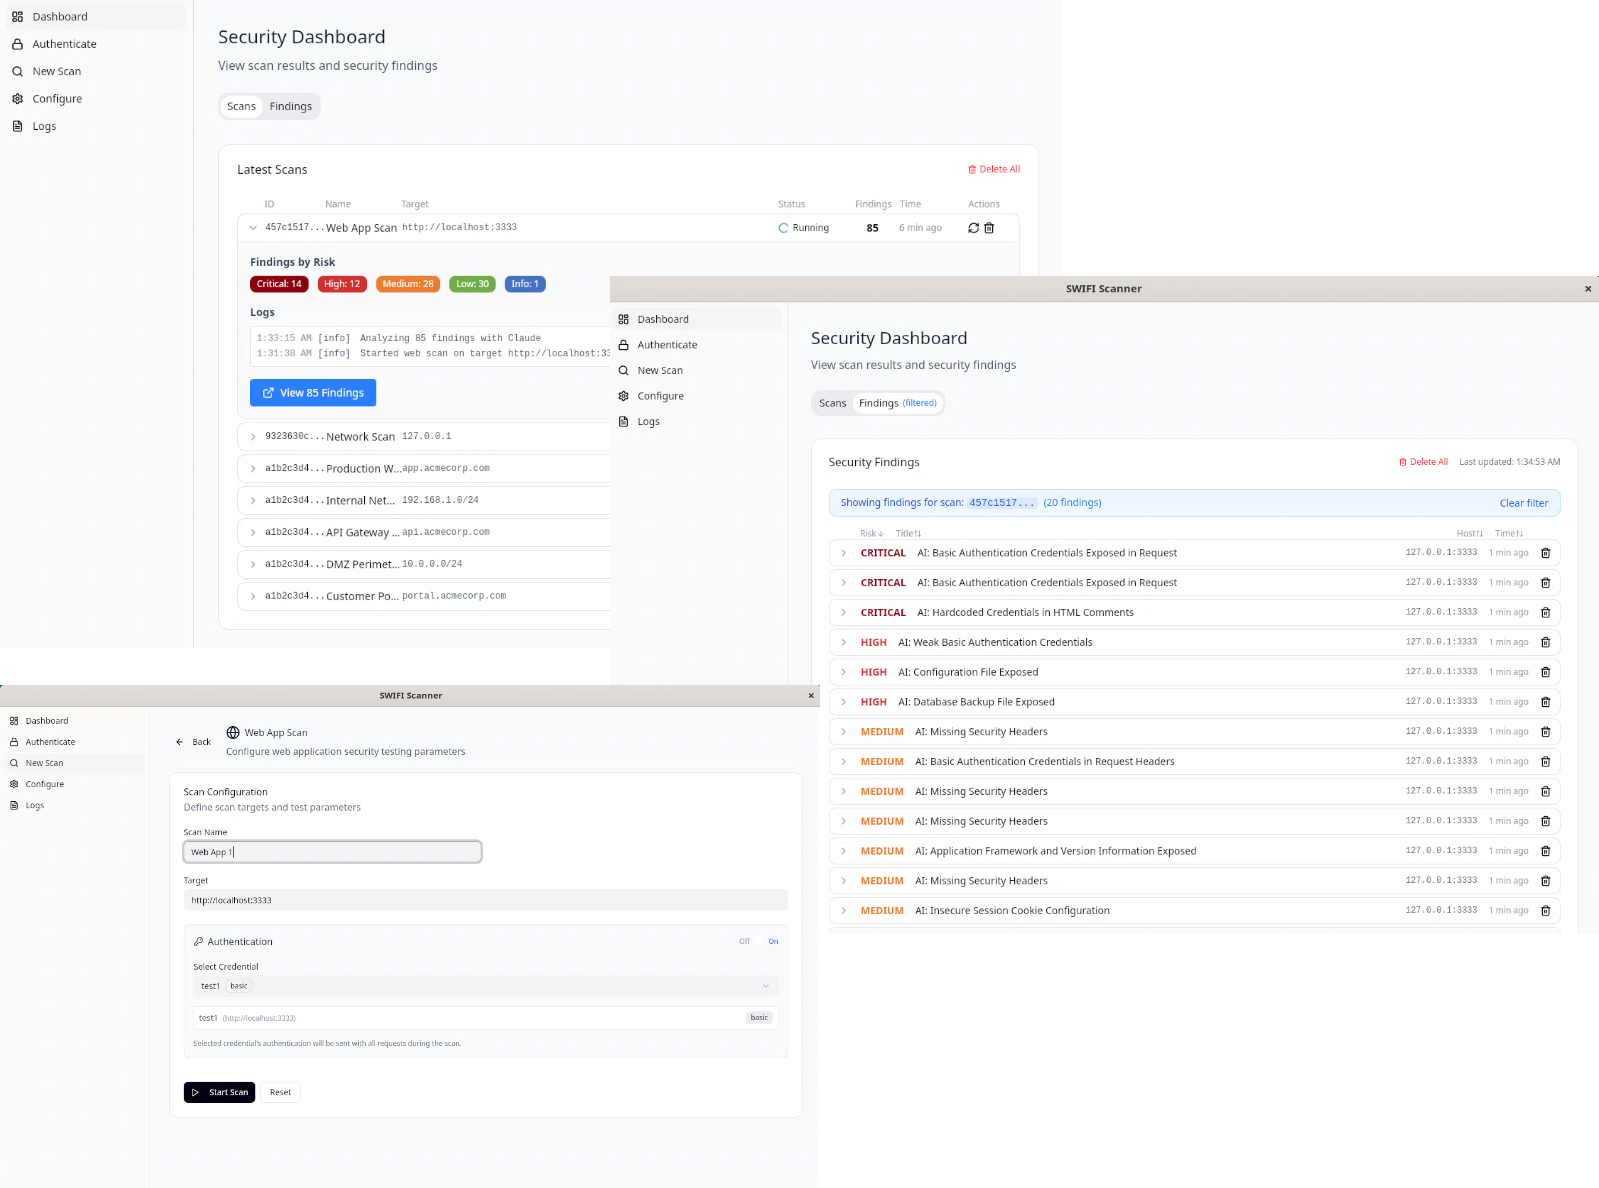Click the trash icon in Web App Scan row
This screenshot has width=1599, height=1188.
click(989, 228)
